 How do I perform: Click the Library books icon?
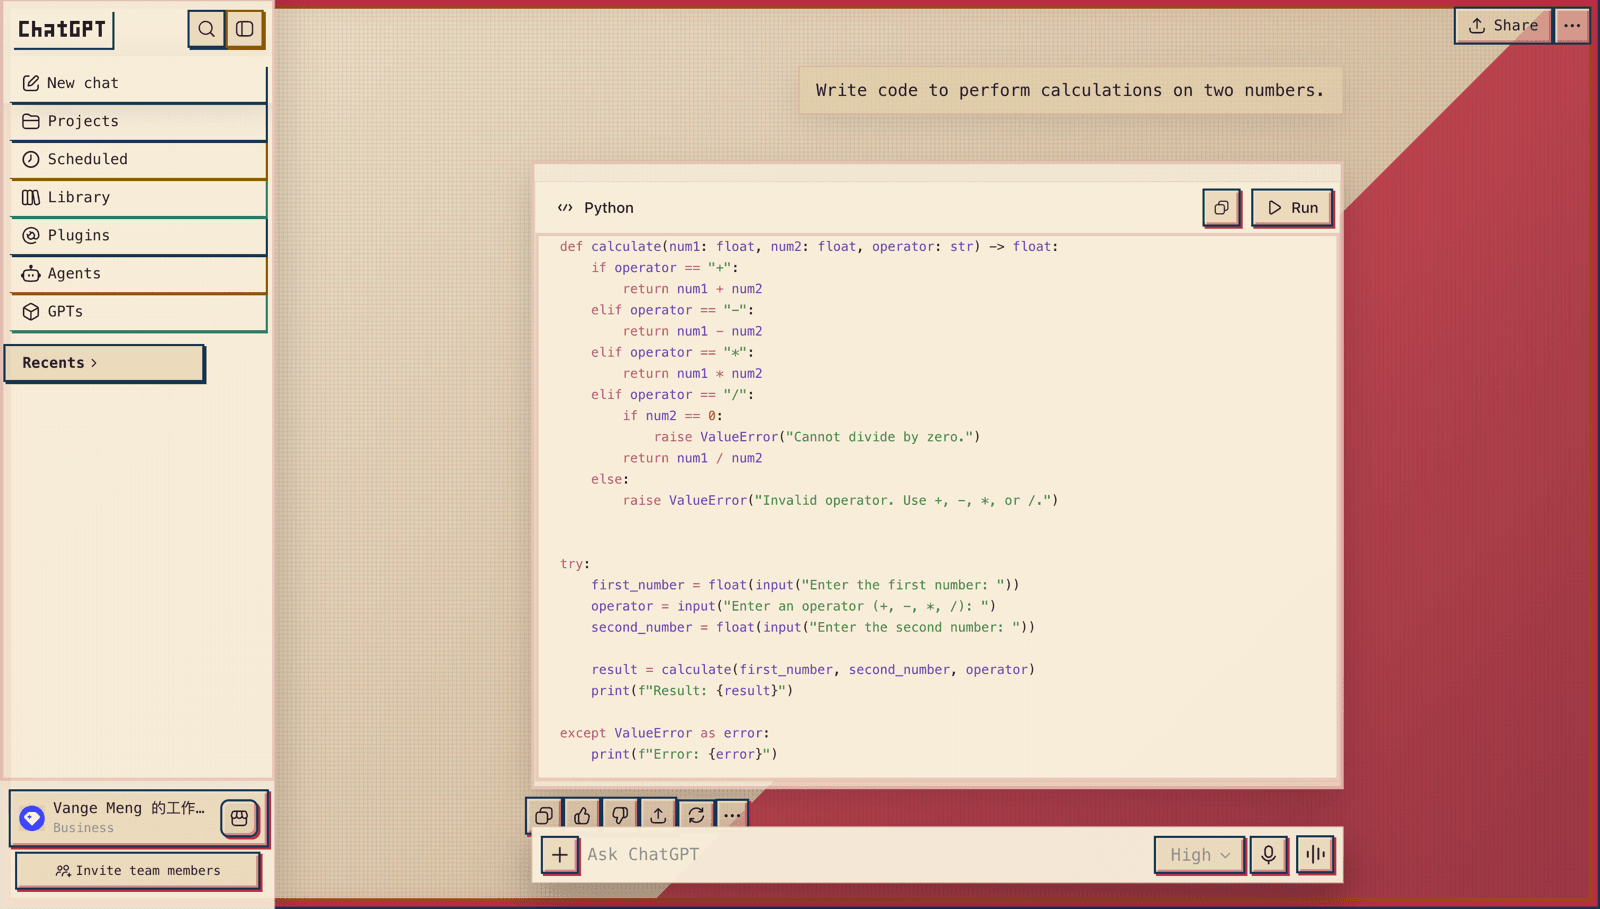[31, 197]
